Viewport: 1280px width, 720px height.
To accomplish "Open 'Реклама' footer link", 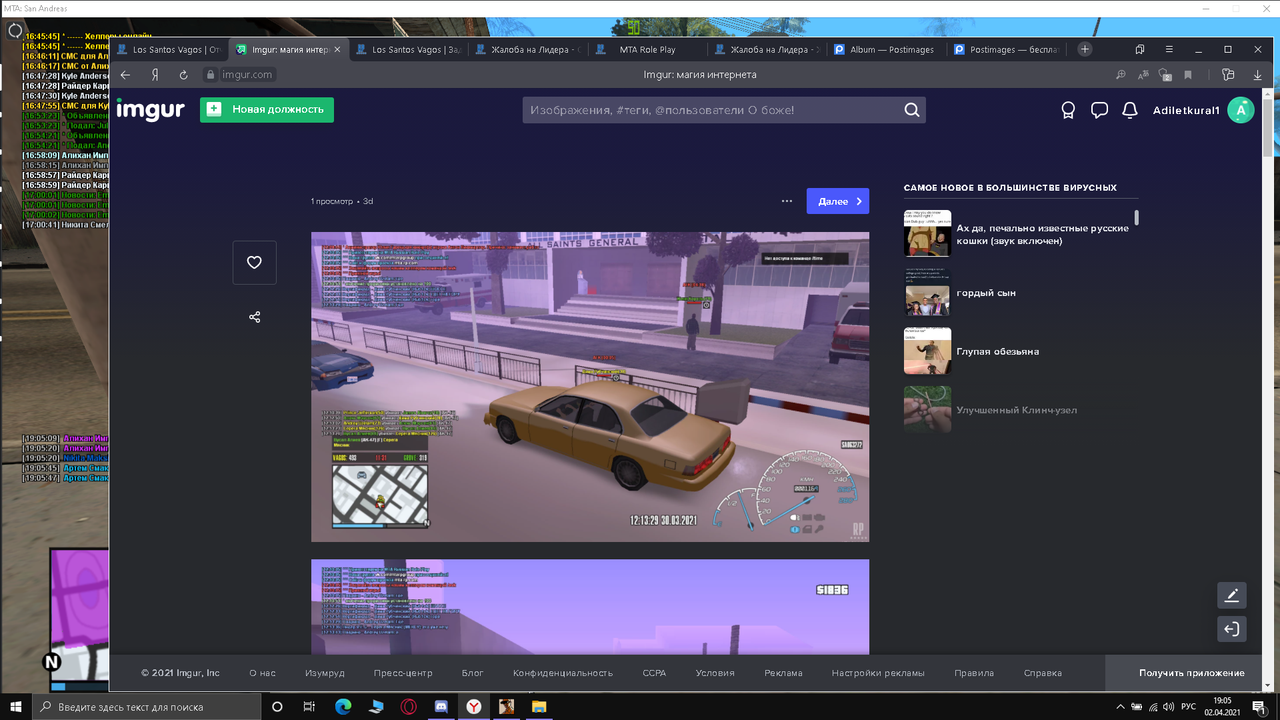I will pos(783,673).
